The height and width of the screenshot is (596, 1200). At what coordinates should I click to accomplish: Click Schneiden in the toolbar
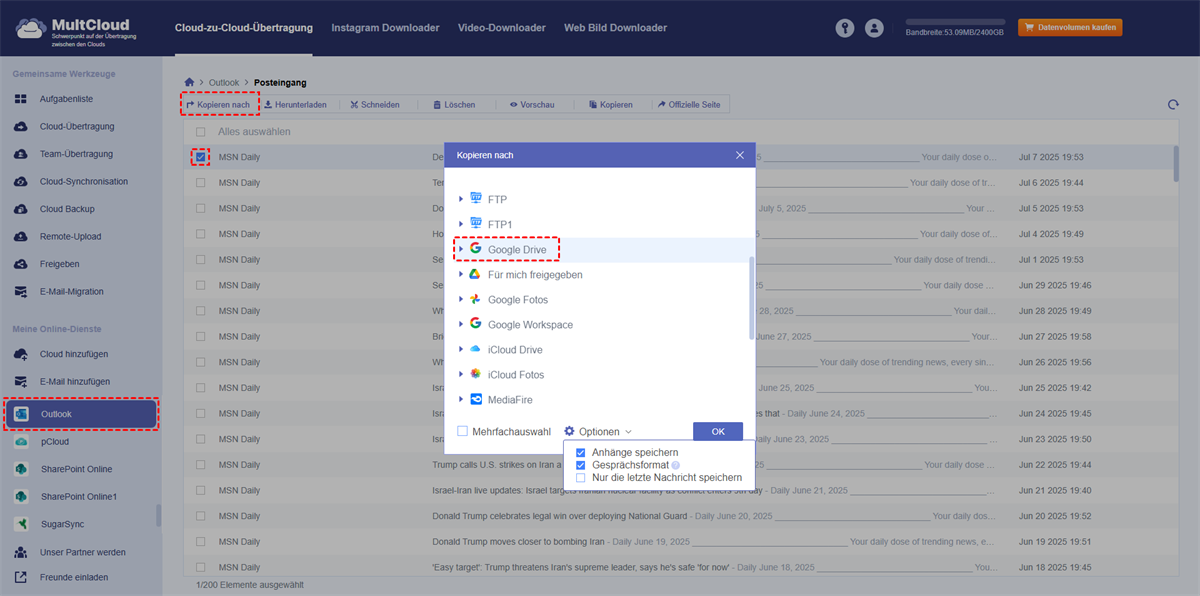click(375, 104)
